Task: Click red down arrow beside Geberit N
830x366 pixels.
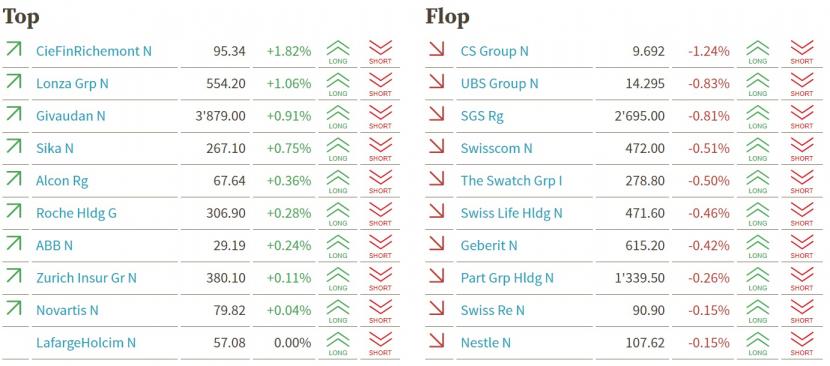Action: pos(436,243)
